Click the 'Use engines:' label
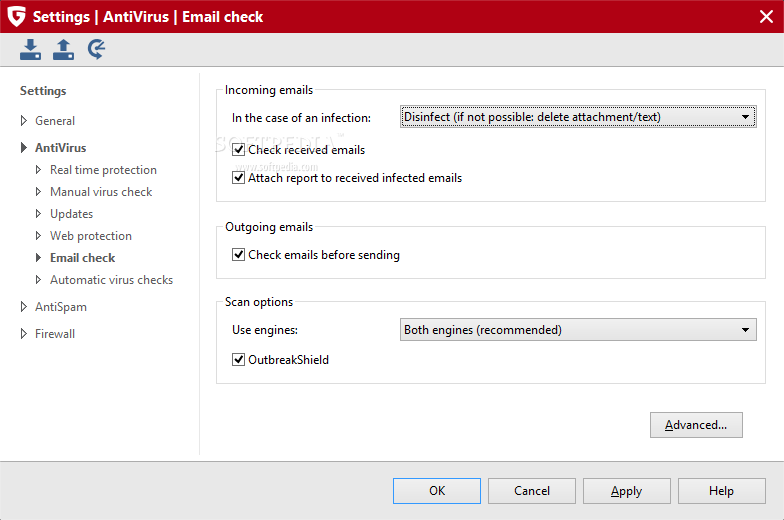The height and width of the screenshot is (520, 784). [265, 330]
